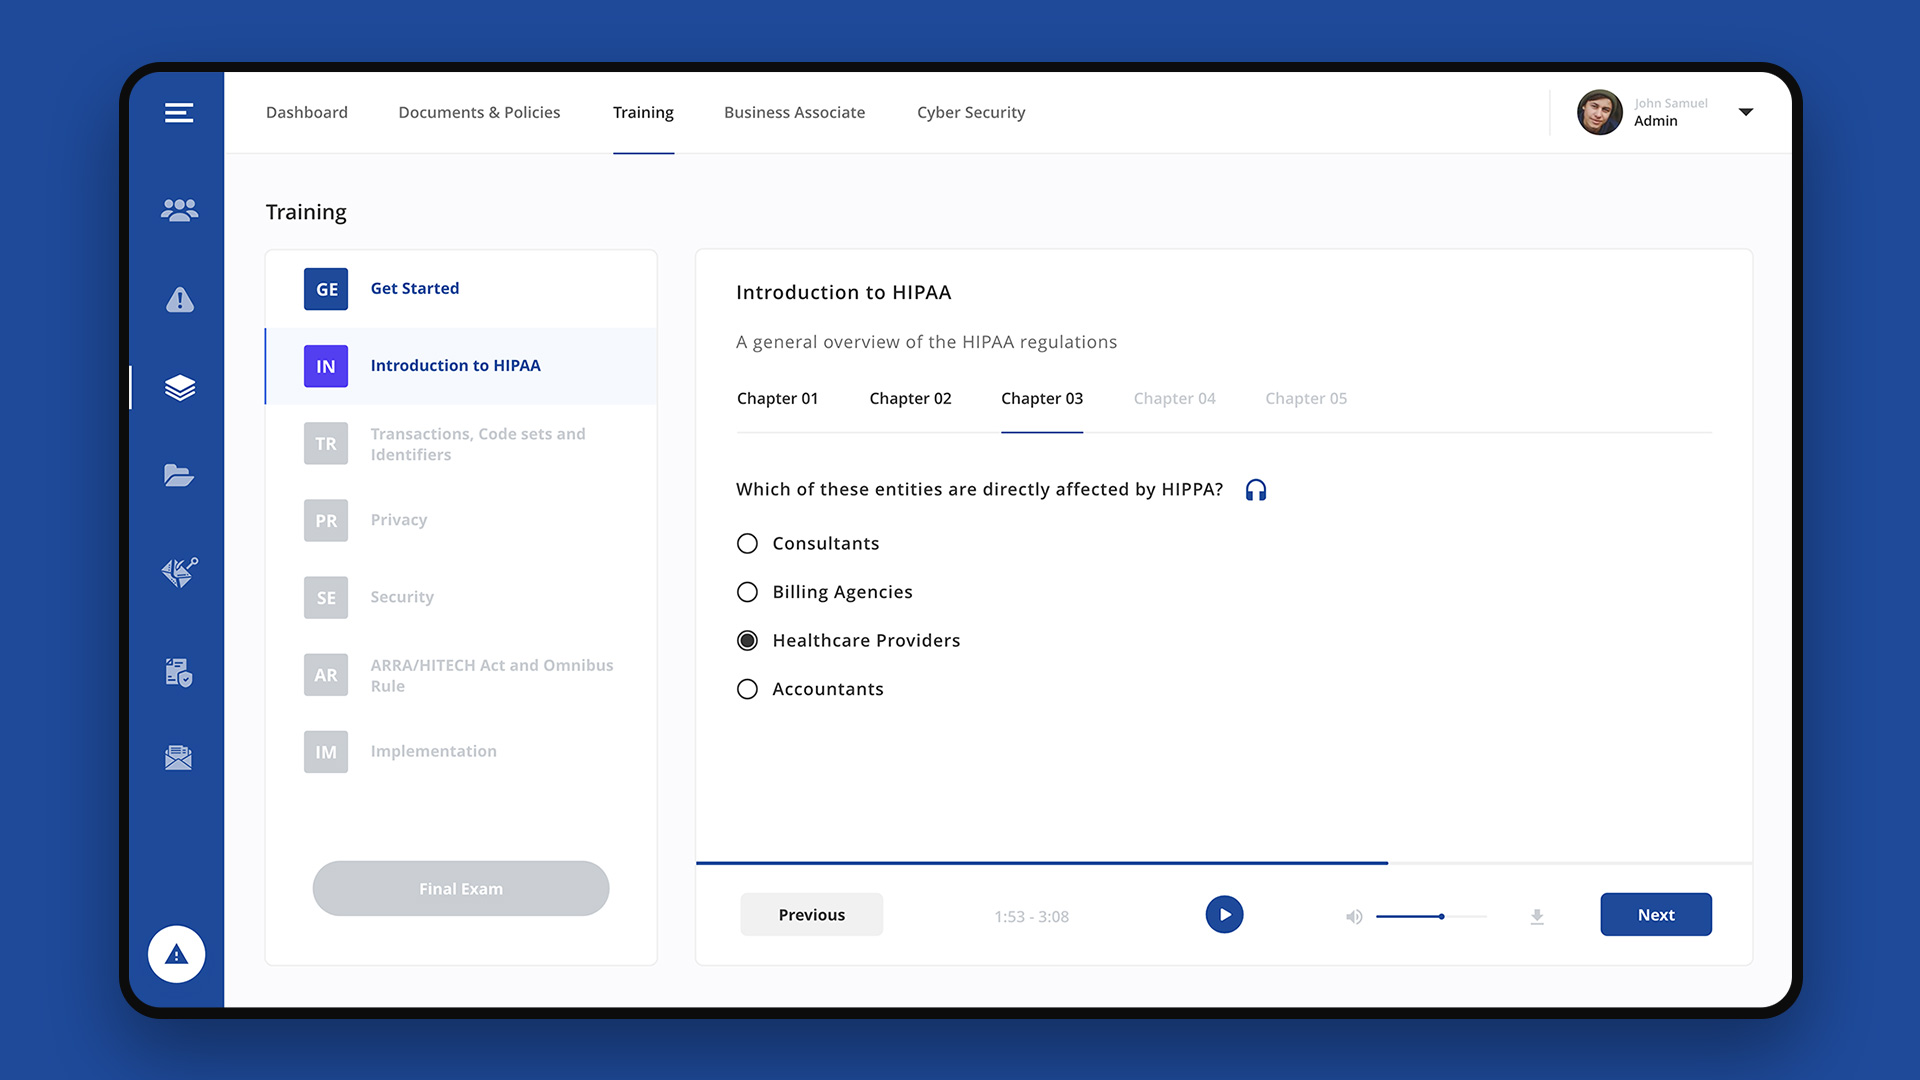Expand the John Samuel admin dropdown arrow

click(x=1746, y=112)
